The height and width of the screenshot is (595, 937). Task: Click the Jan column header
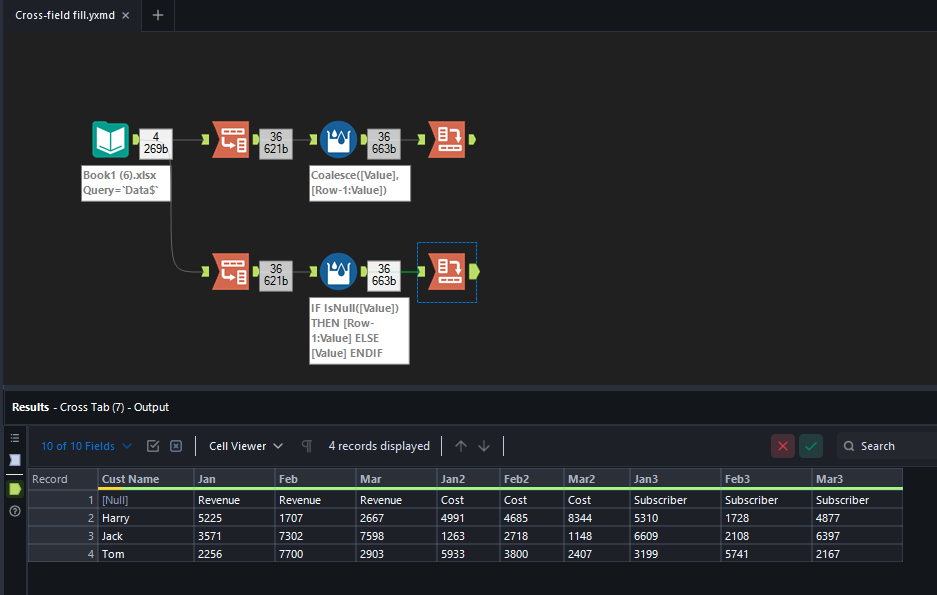tap(234, 479)
